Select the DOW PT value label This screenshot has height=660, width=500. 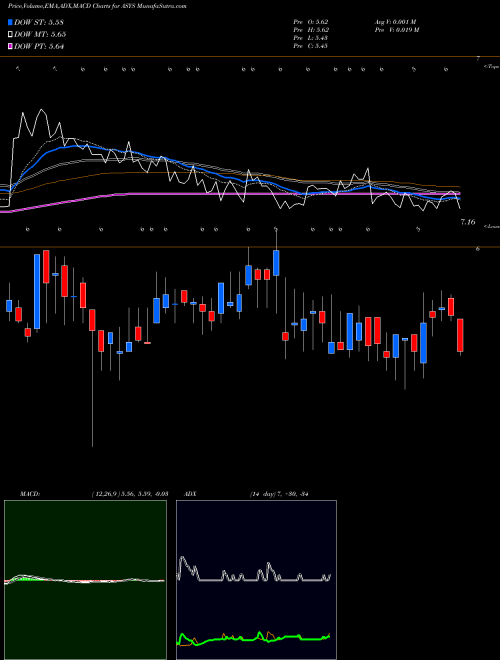(x=39, y=46)
